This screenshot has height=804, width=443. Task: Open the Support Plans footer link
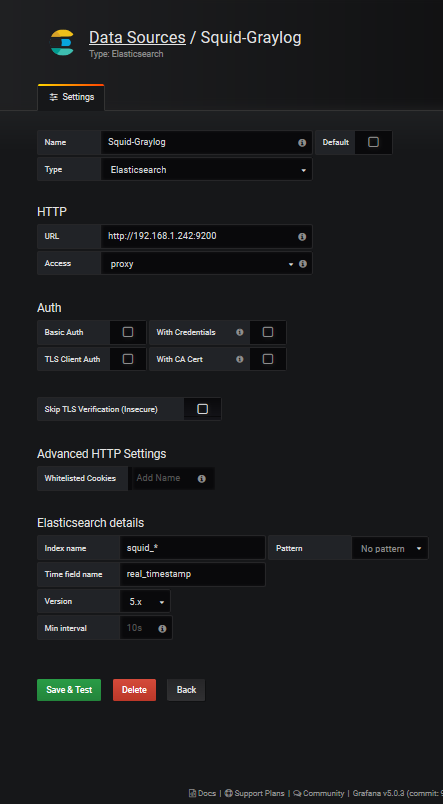(x=254, y=793)
